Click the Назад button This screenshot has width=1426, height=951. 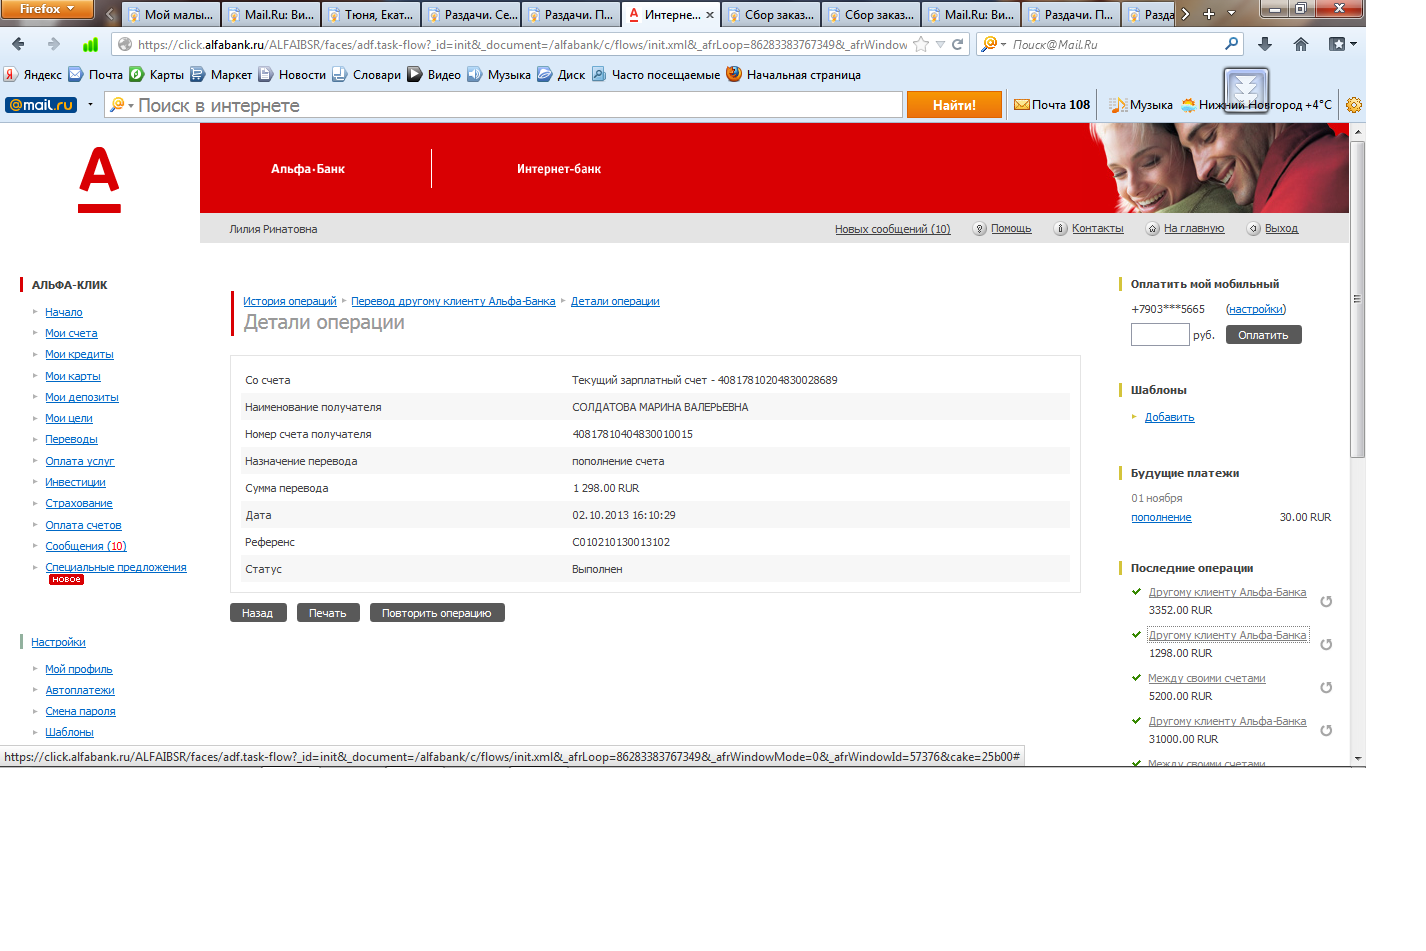258,613
